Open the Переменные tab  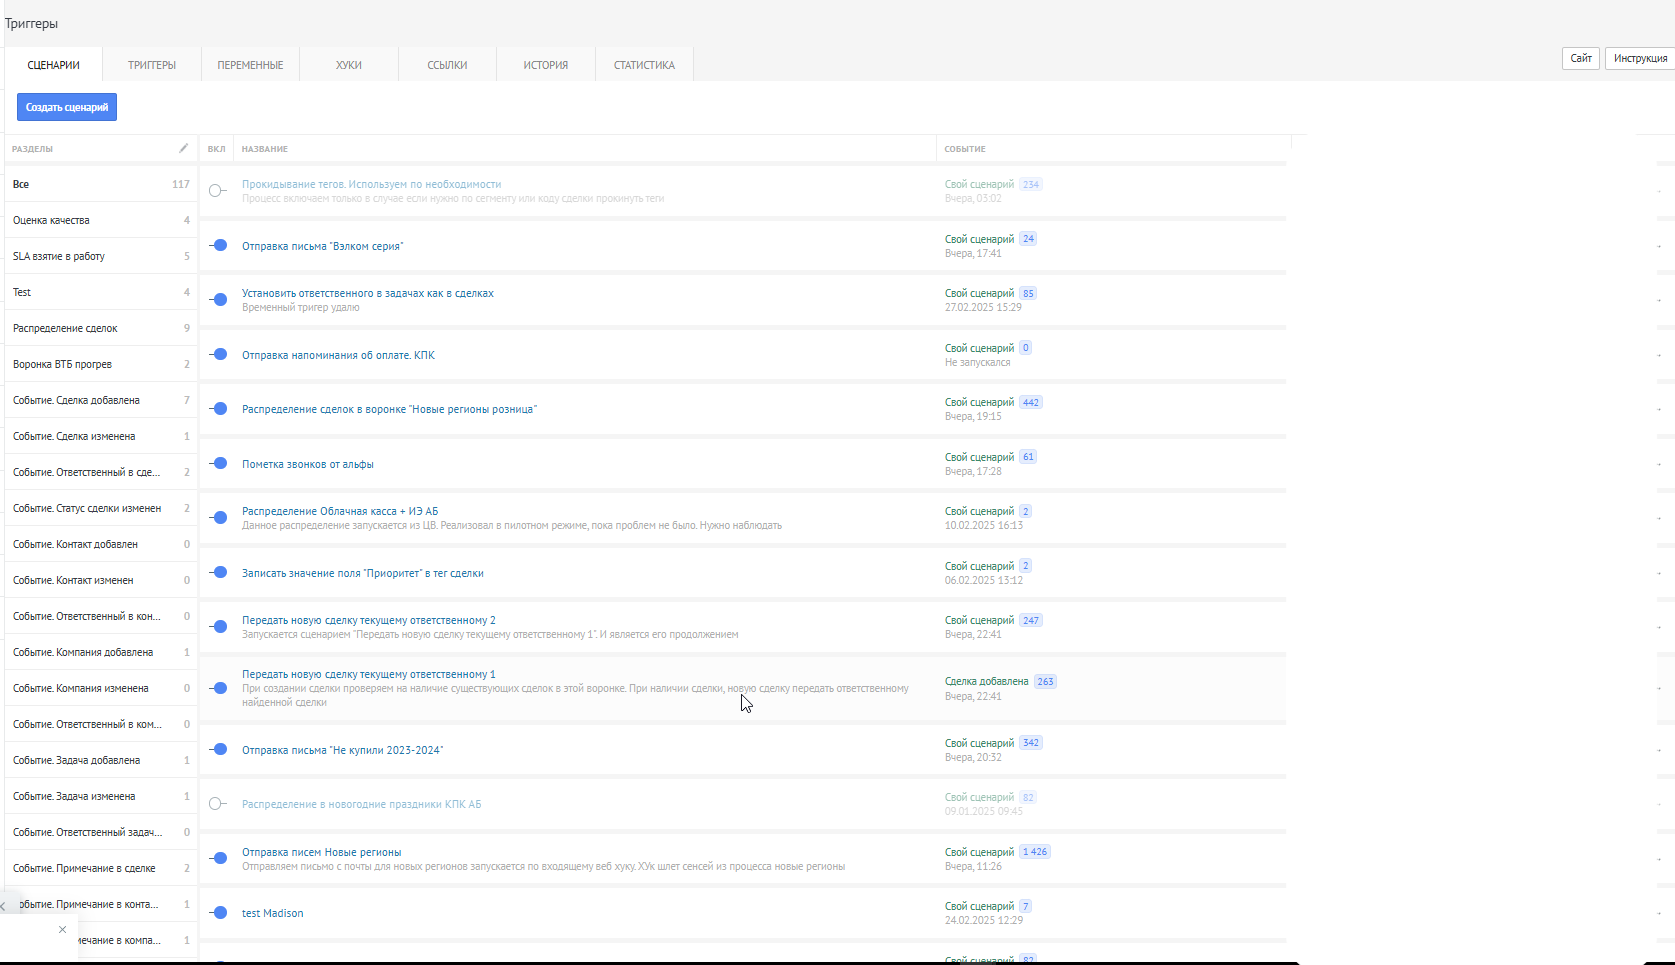pos(250,65)
